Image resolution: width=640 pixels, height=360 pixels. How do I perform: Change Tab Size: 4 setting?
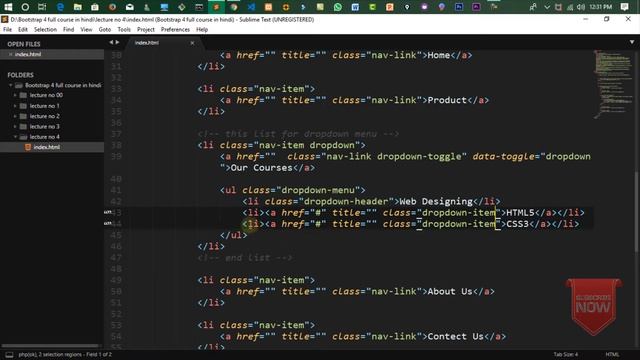click(x=565, y=354)
